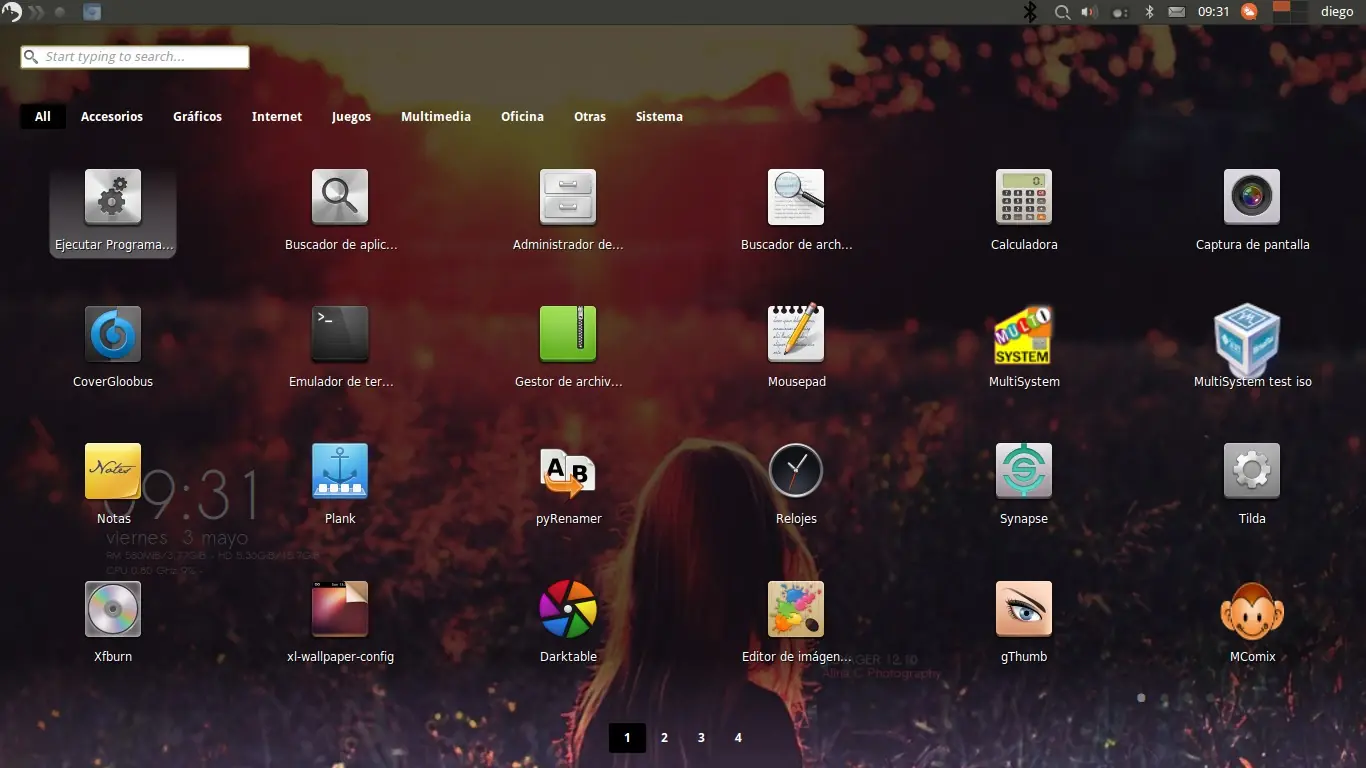1366x768 pixels.
Task: Switch to Multimedia category
Action: 436,117
